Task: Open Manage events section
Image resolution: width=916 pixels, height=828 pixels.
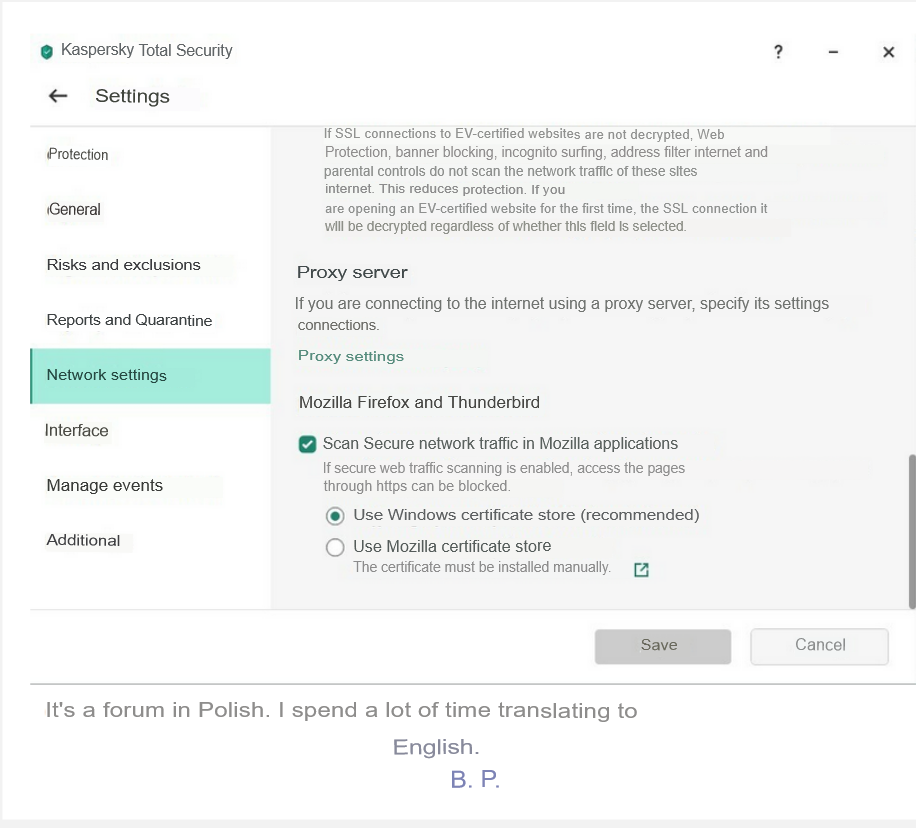Action: 104,486
